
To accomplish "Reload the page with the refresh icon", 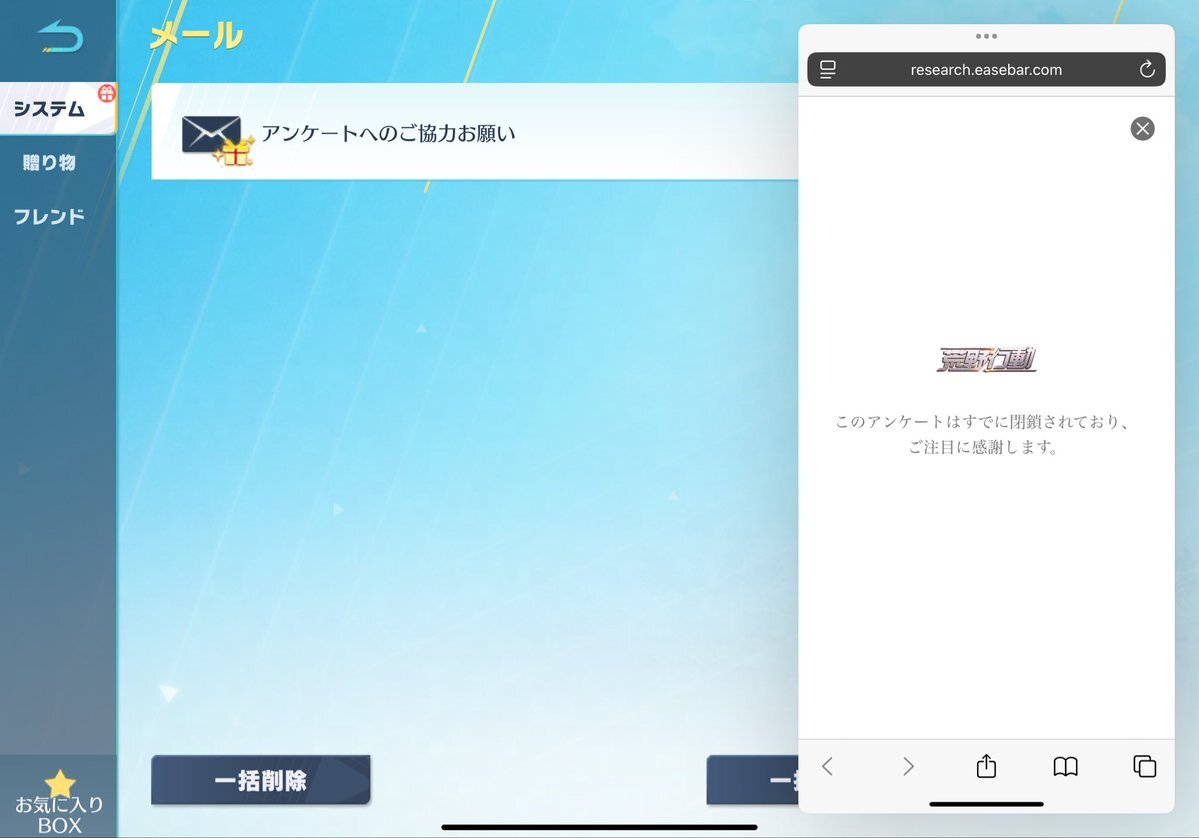I will 1146,70.
